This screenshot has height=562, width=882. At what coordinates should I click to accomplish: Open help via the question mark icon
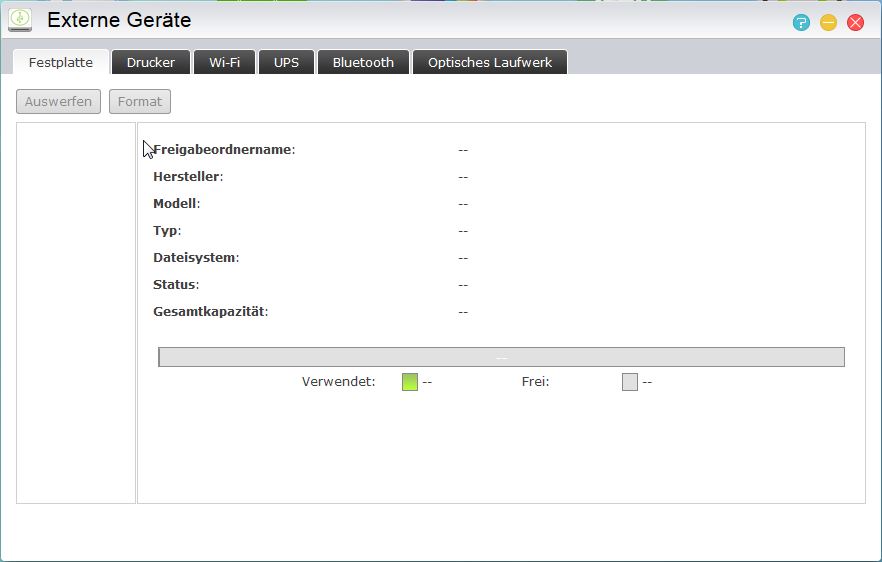pos(801,23)
